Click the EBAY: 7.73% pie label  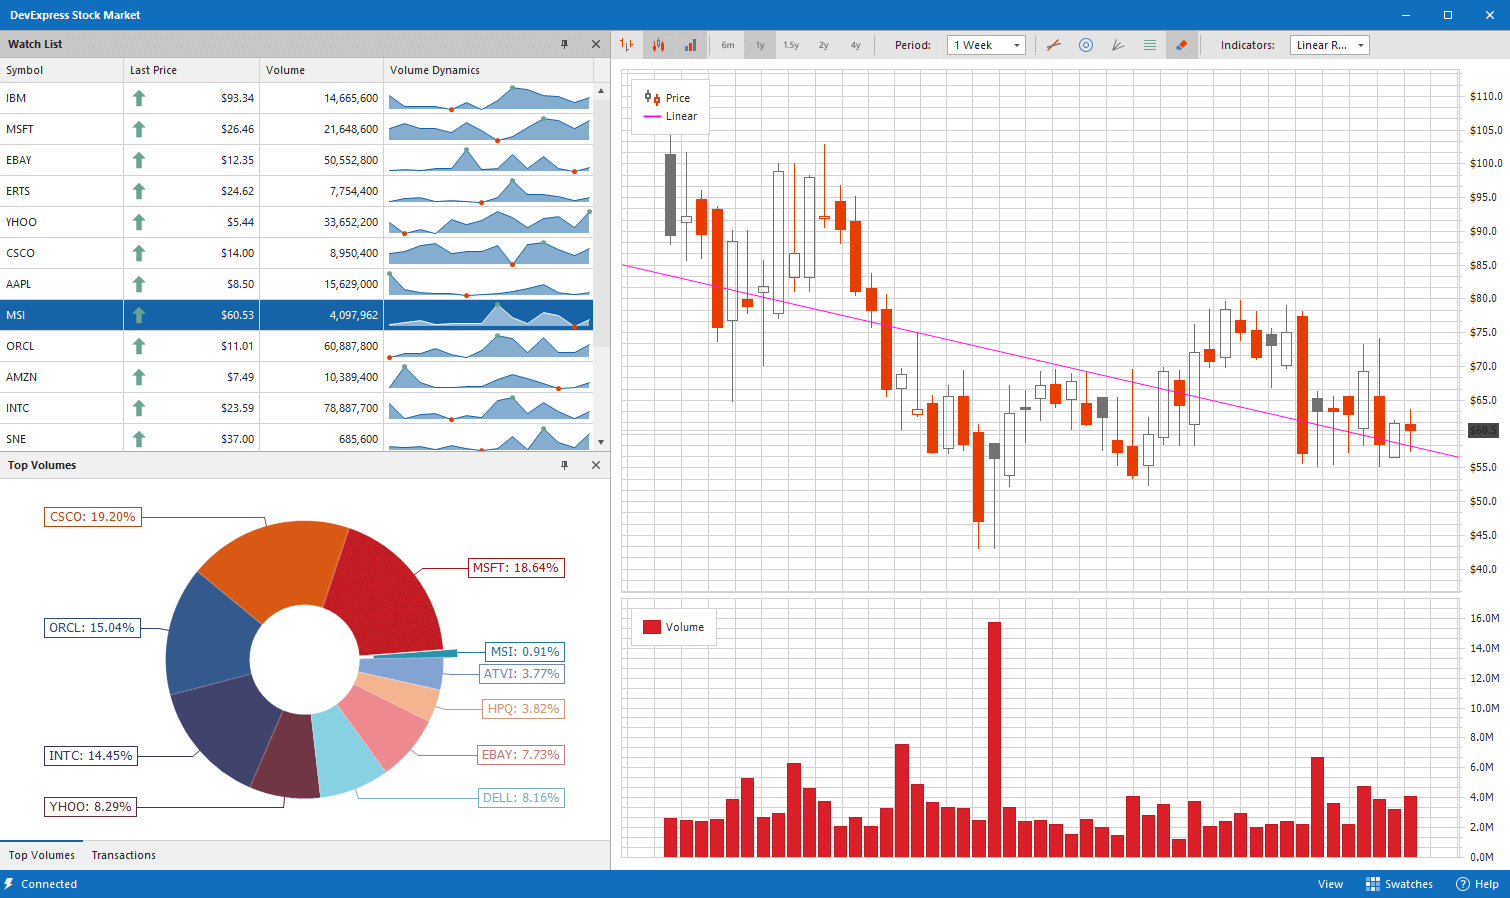(521, 755)
